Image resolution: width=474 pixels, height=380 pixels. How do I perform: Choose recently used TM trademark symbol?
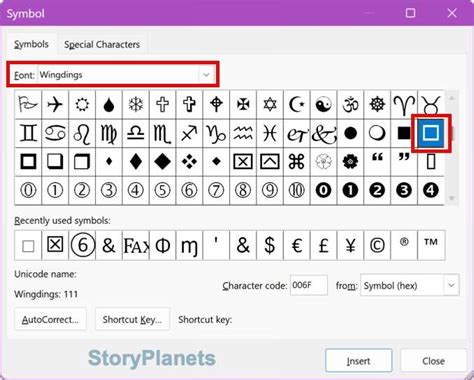tap(431, 246)
